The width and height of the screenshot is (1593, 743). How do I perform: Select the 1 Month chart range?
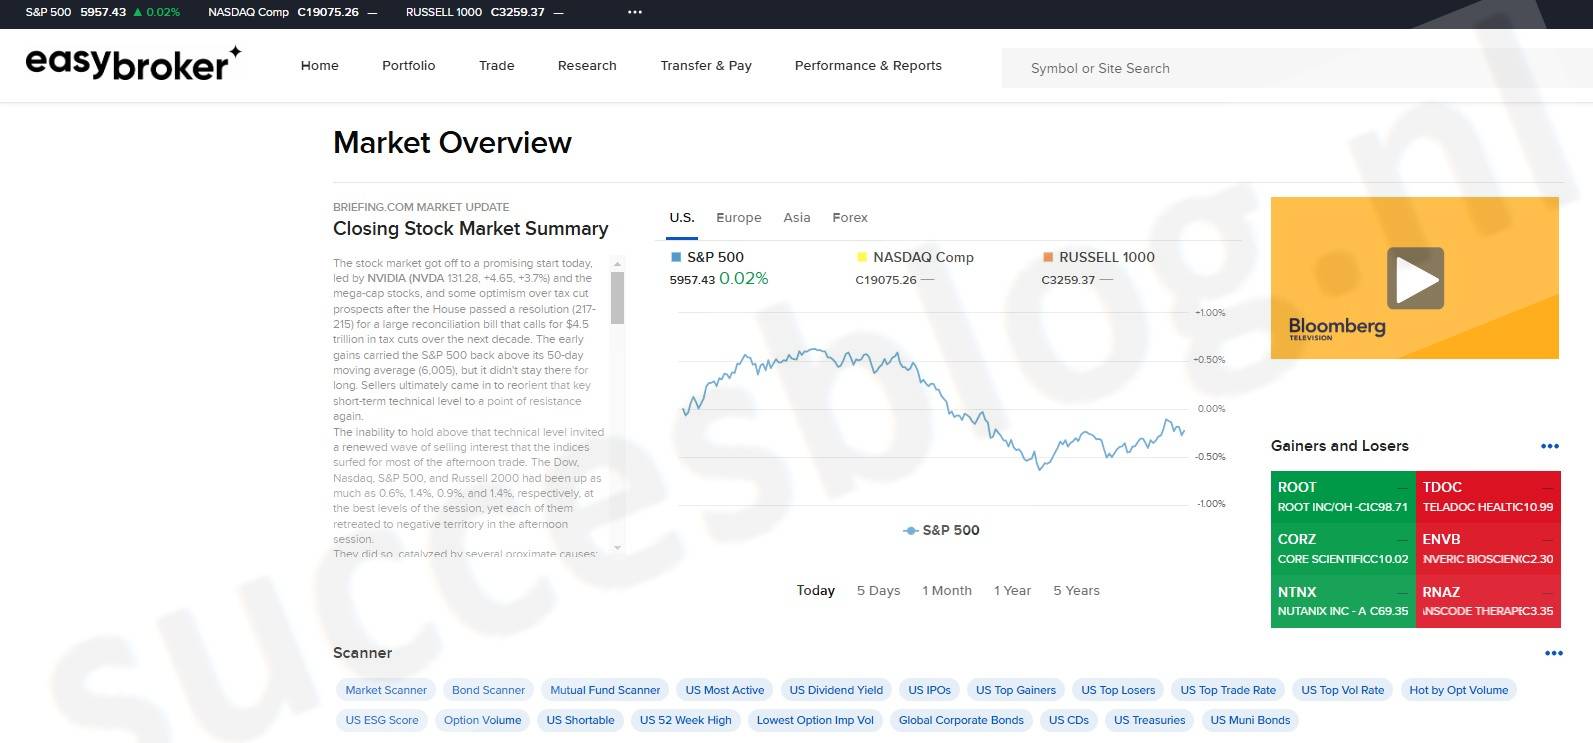coord(946,591)
